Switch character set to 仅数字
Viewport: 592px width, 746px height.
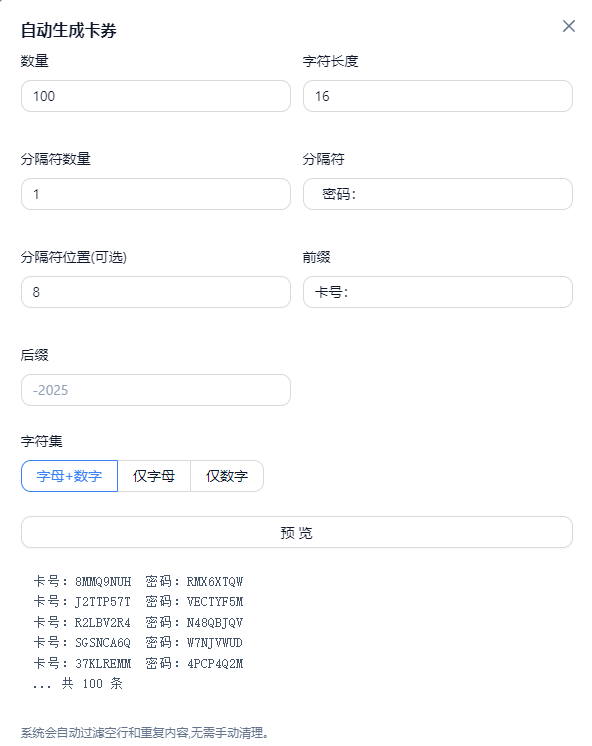pos(227,476)
